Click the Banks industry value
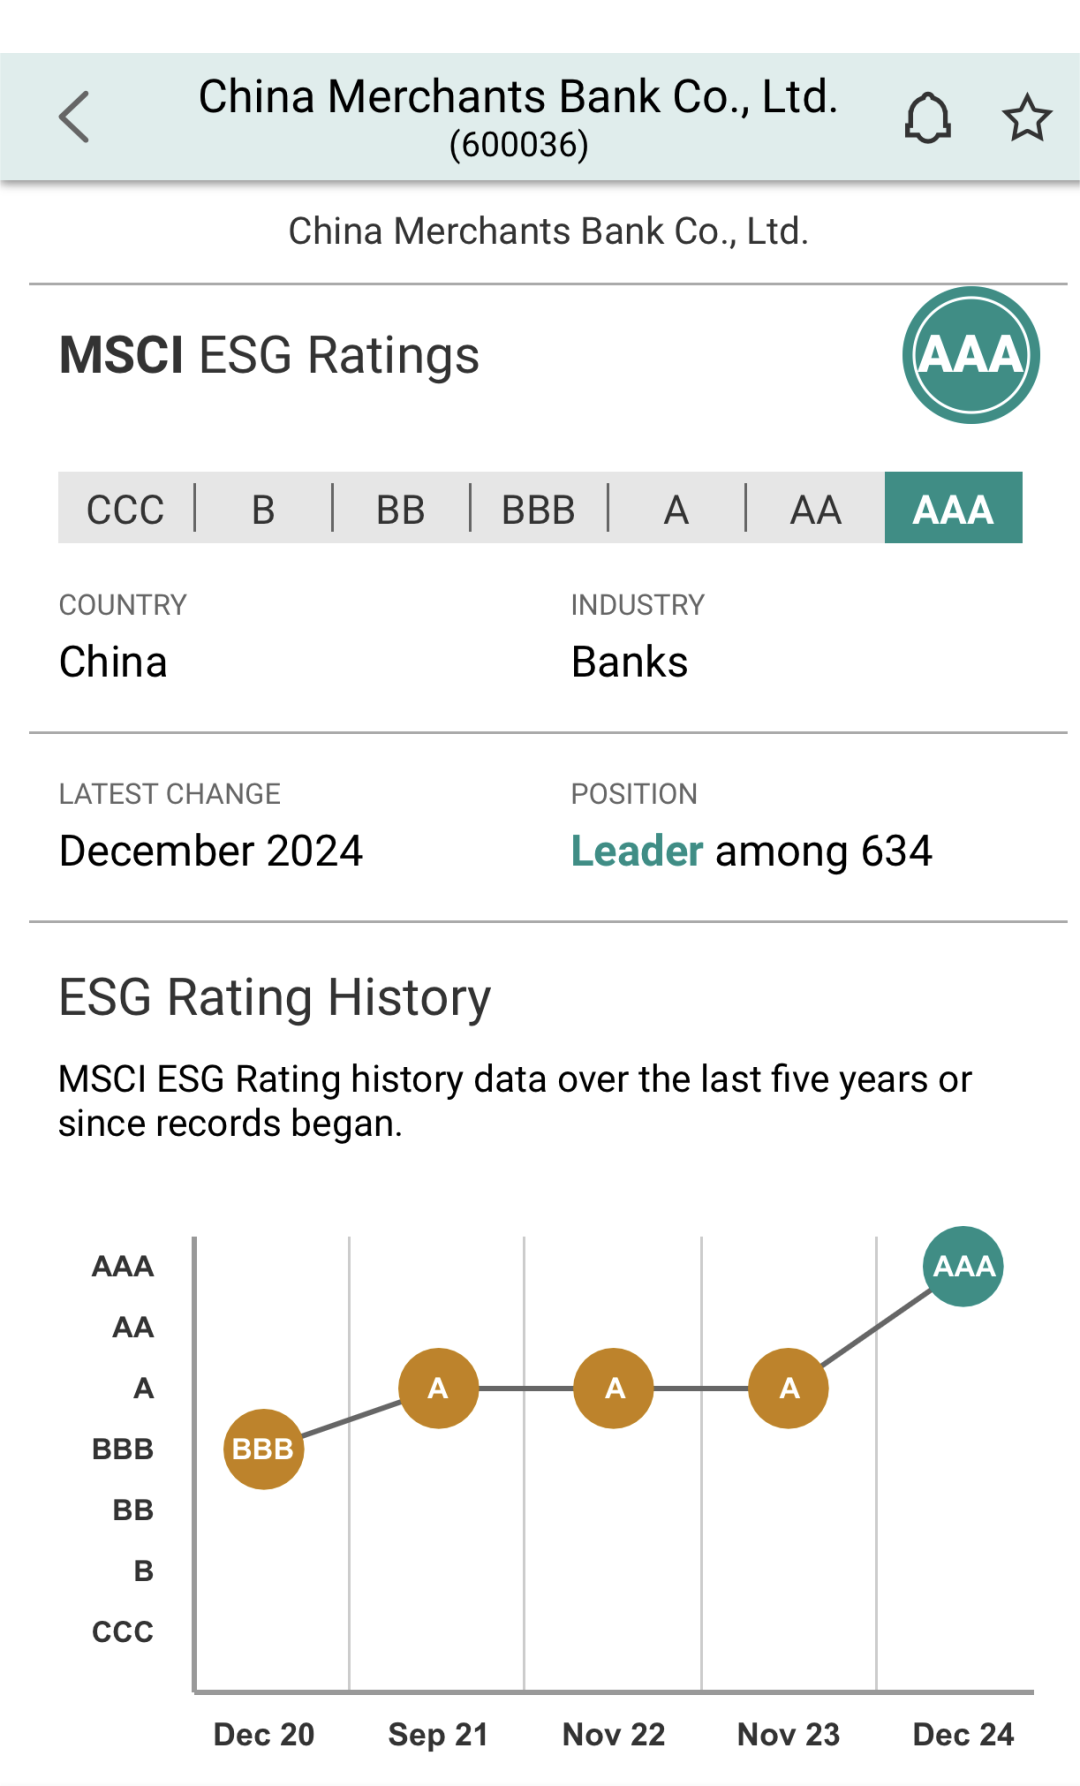Screen dimensions: 1080x1786 [629, 662]
